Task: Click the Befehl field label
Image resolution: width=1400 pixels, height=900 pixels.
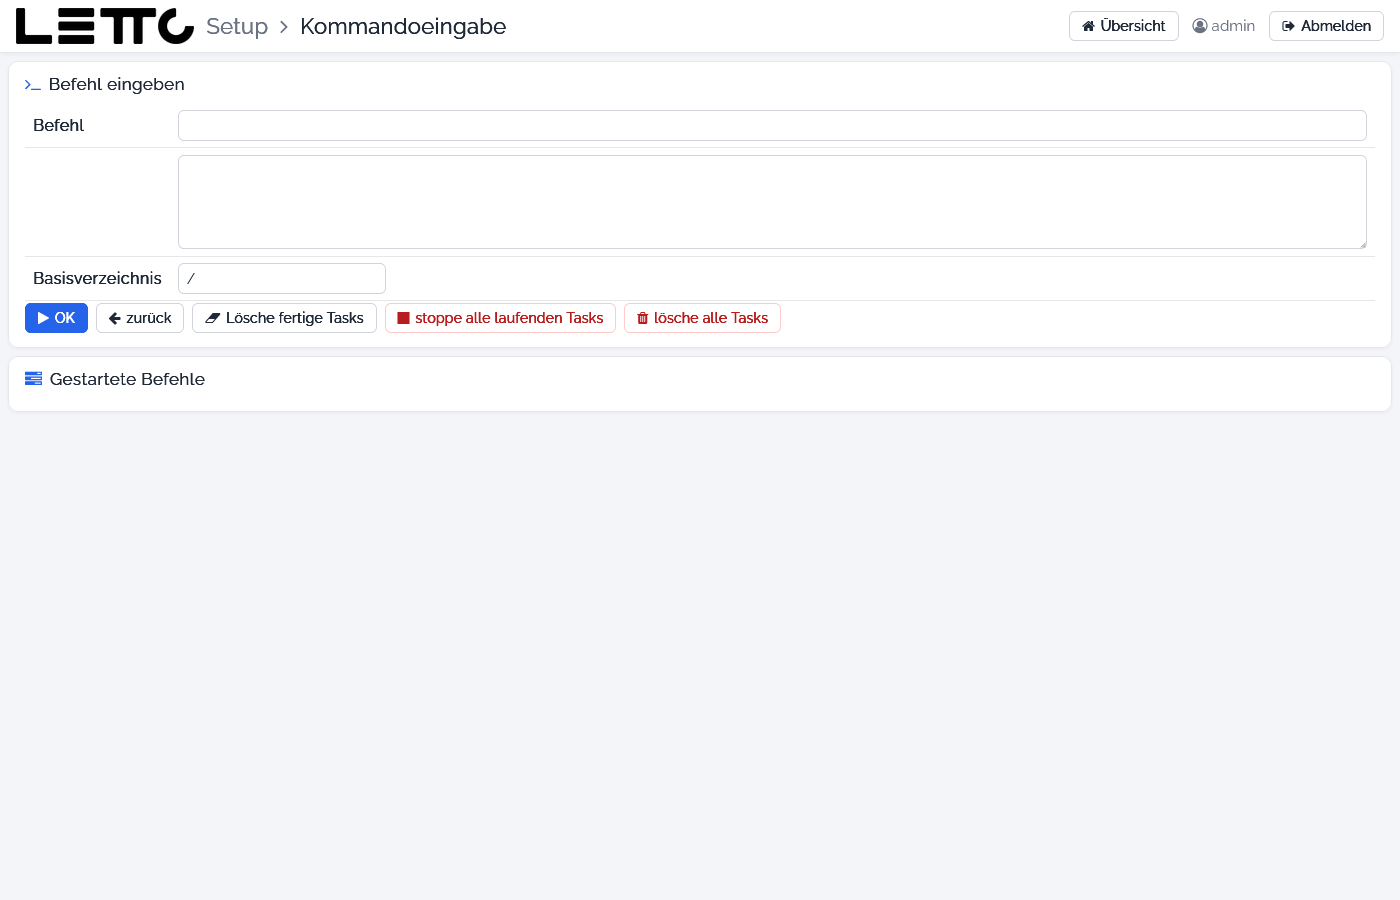Action: pos(59,126)
